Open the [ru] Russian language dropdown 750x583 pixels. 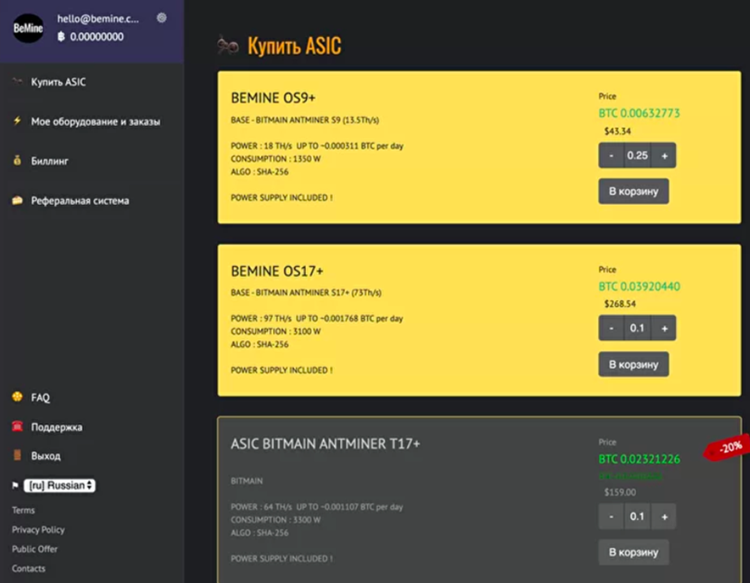click(x=60, y=485)
